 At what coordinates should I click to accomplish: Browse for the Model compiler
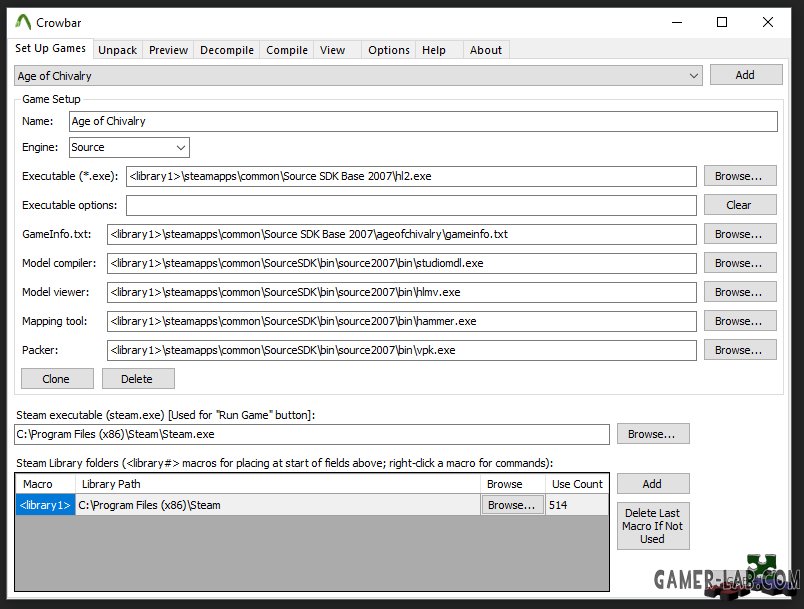(739, 263)
